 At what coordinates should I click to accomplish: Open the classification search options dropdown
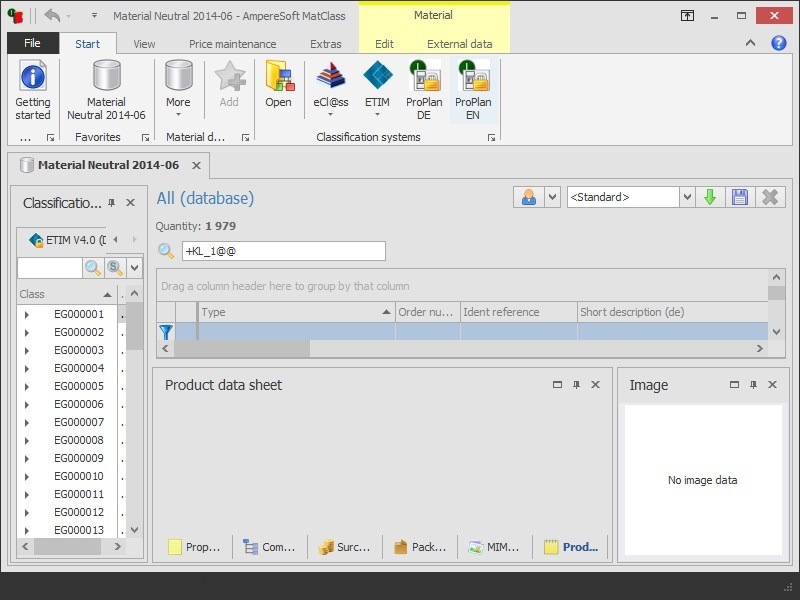tap(135, 267)
